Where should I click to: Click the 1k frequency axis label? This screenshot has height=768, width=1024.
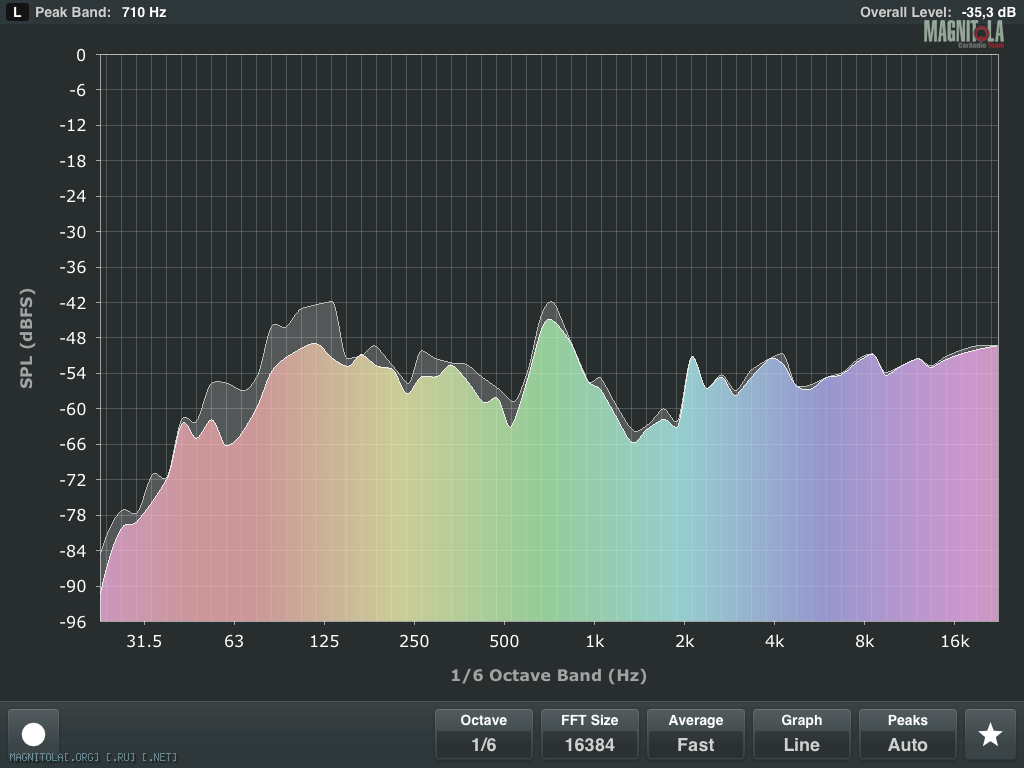(594, 641)
